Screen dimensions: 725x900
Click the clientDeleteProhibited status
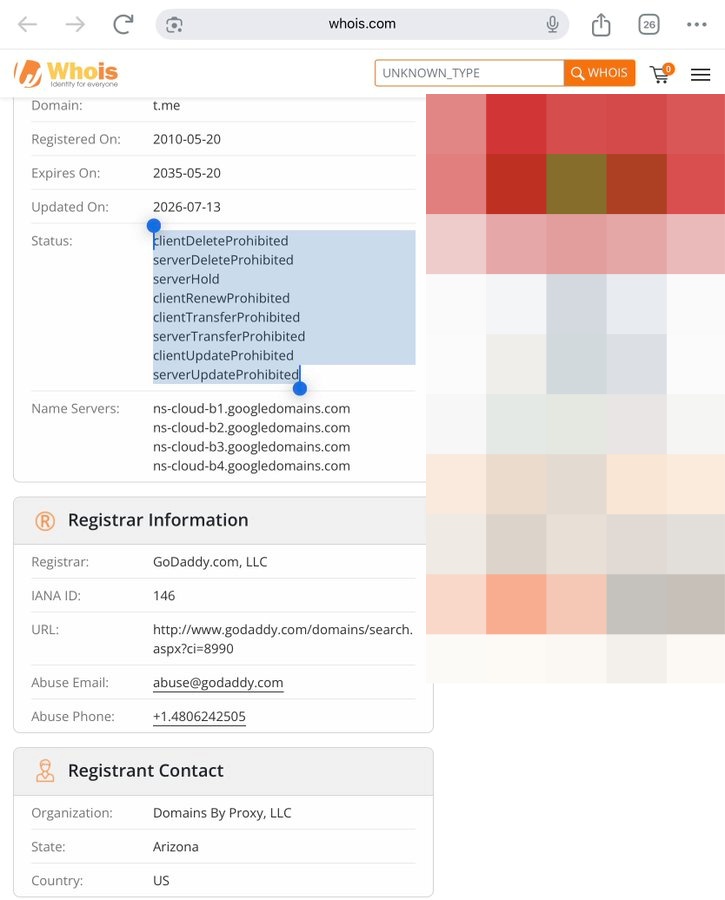coord(220,241)
